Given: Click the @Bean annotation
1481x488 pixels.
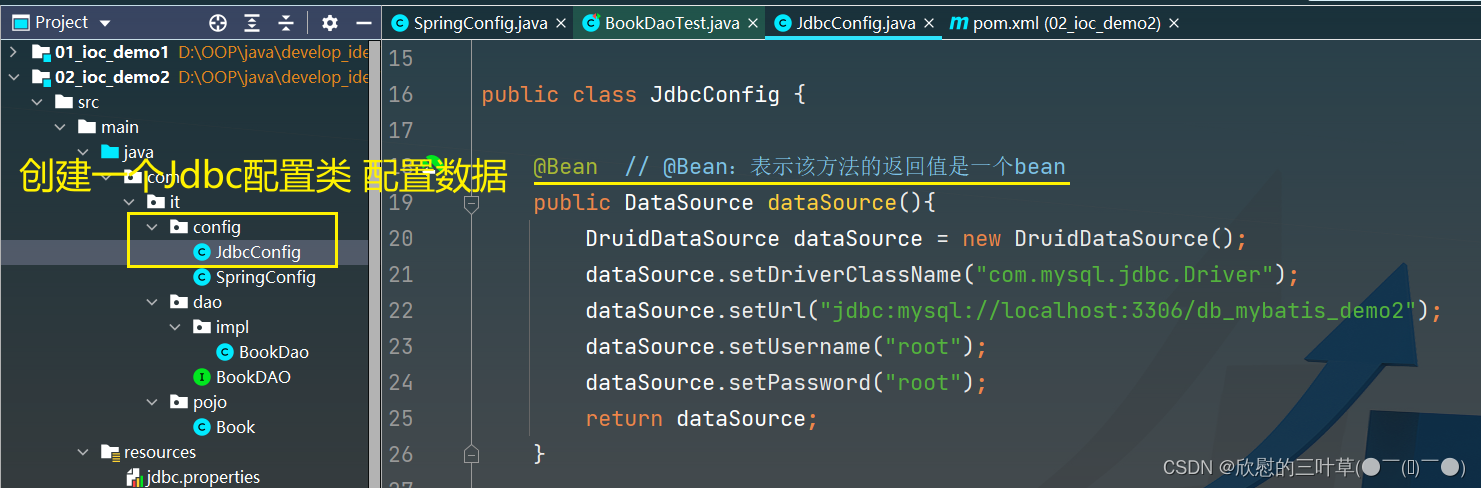Looking at the screenshot, I should point(566,167).
